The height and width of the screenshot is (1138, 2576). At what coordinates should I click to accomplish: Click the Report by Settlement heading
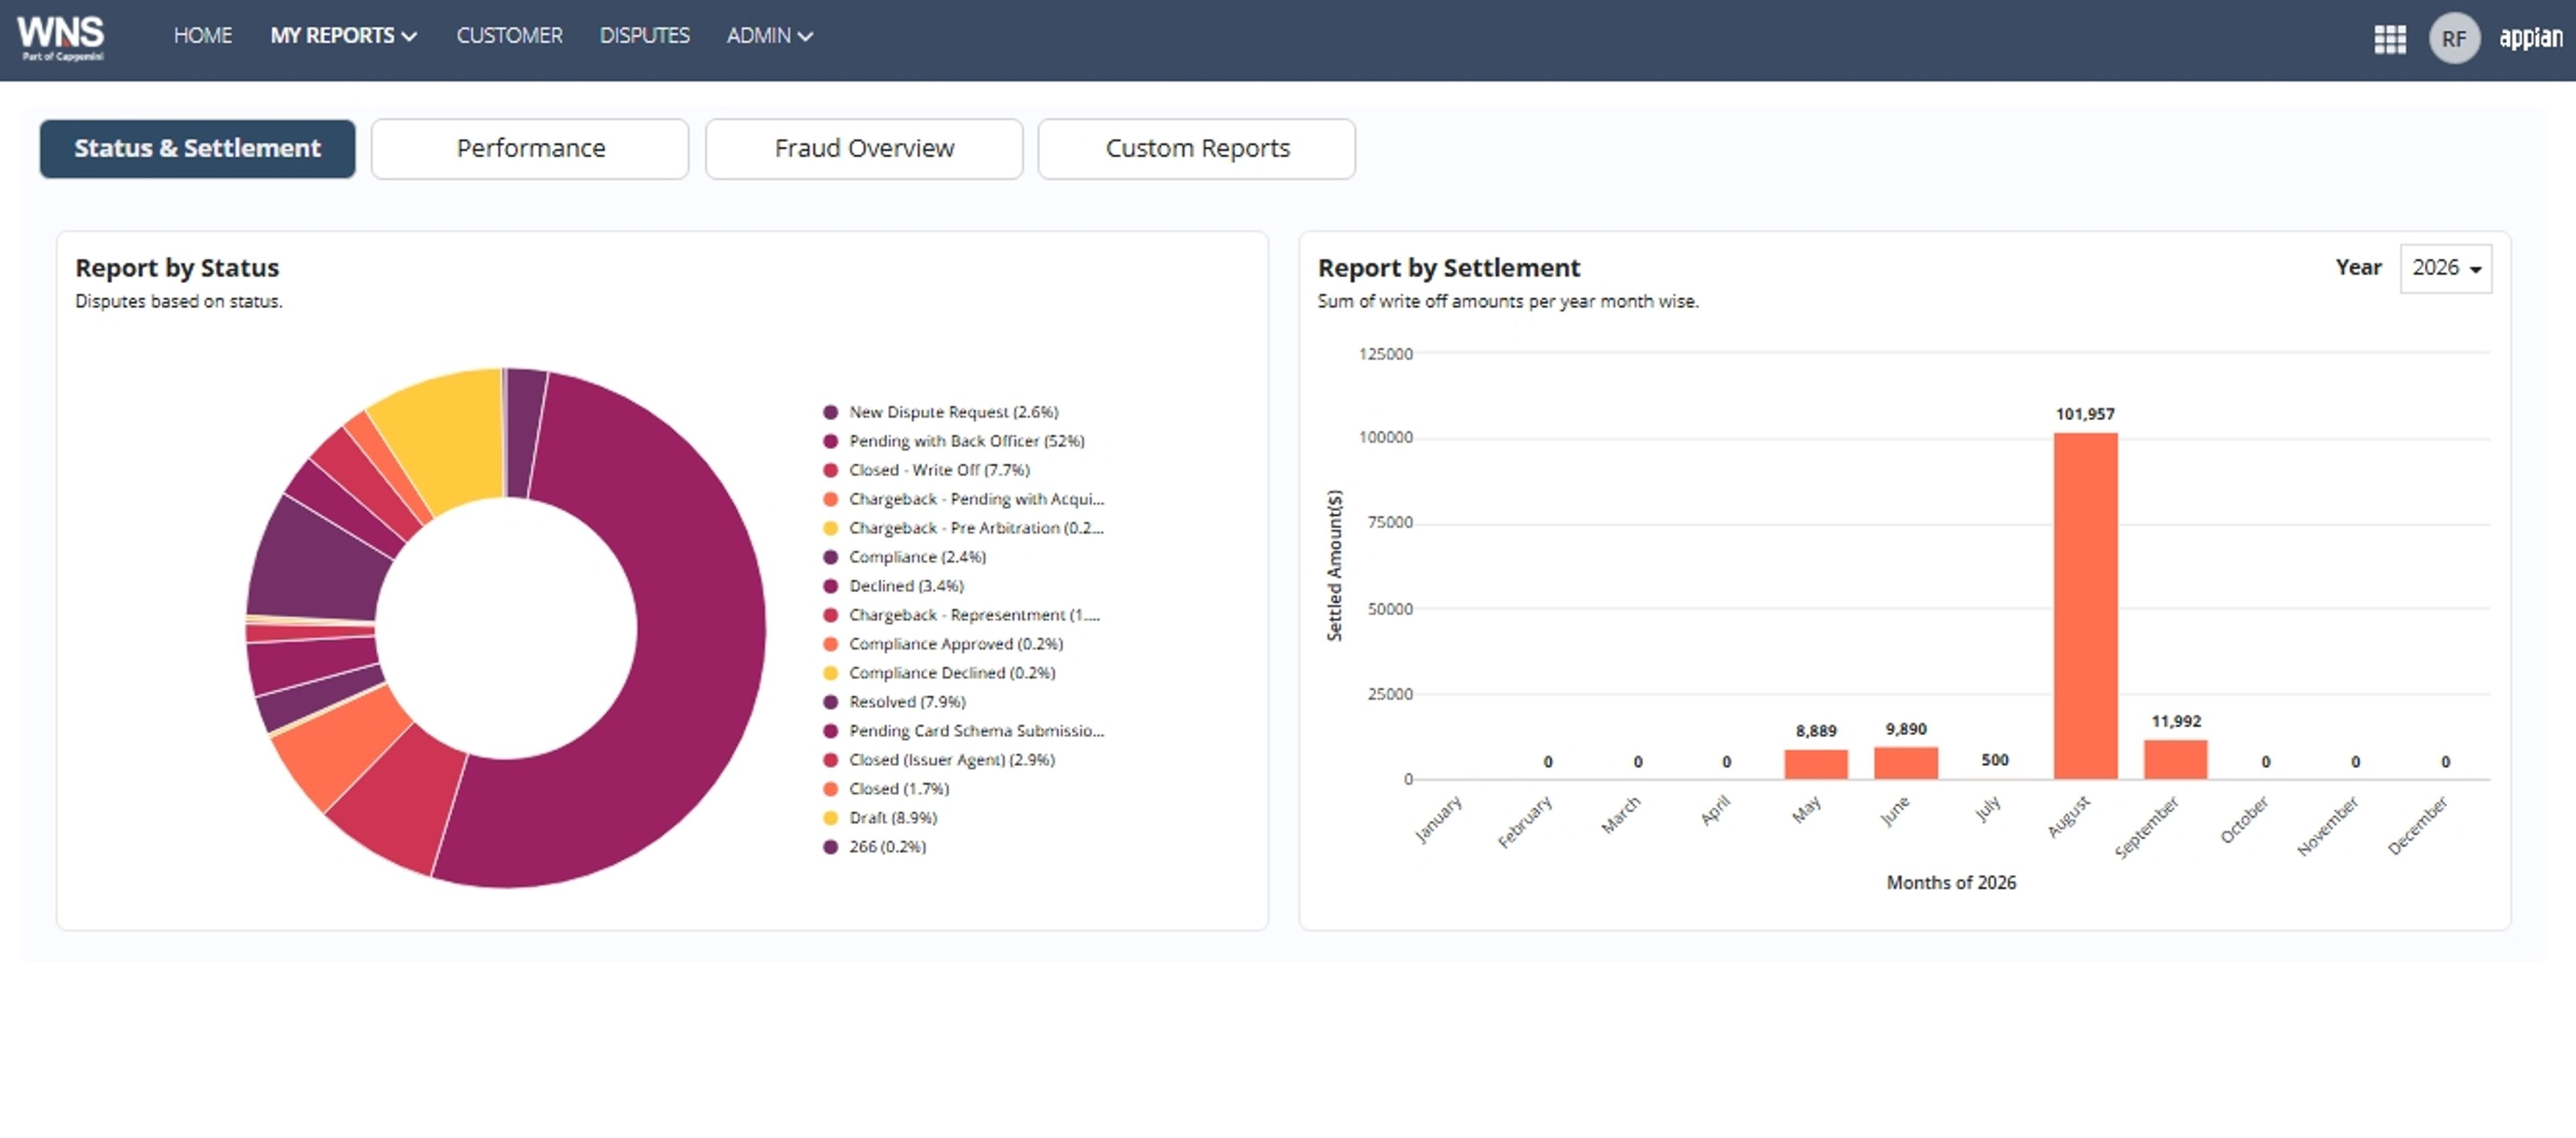1449,268
